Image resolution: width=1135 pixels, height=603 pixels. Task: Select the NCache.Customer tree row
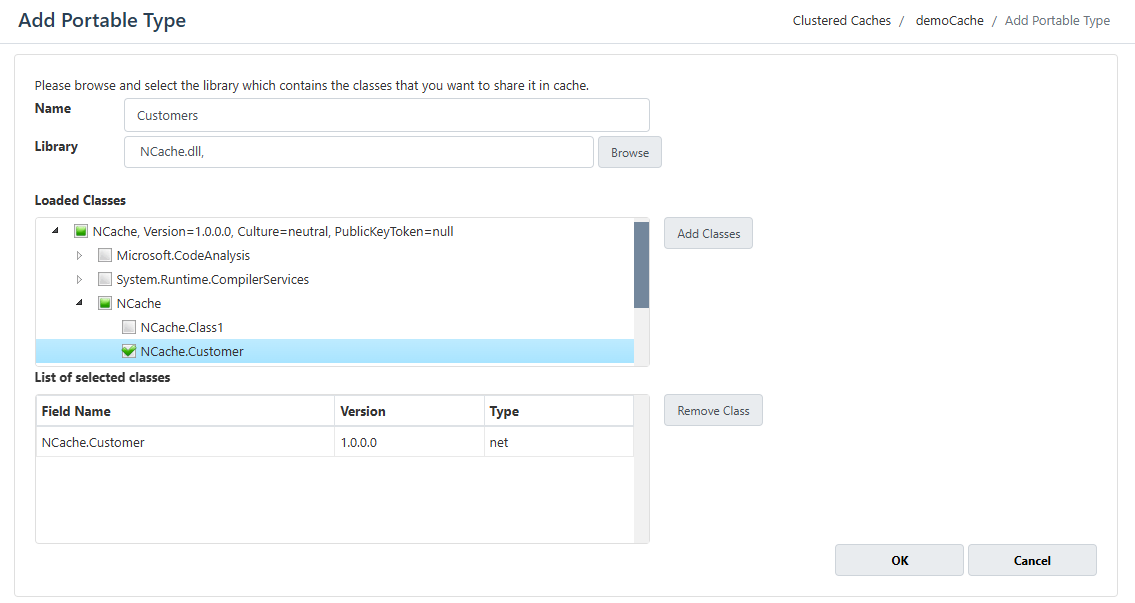334,351
